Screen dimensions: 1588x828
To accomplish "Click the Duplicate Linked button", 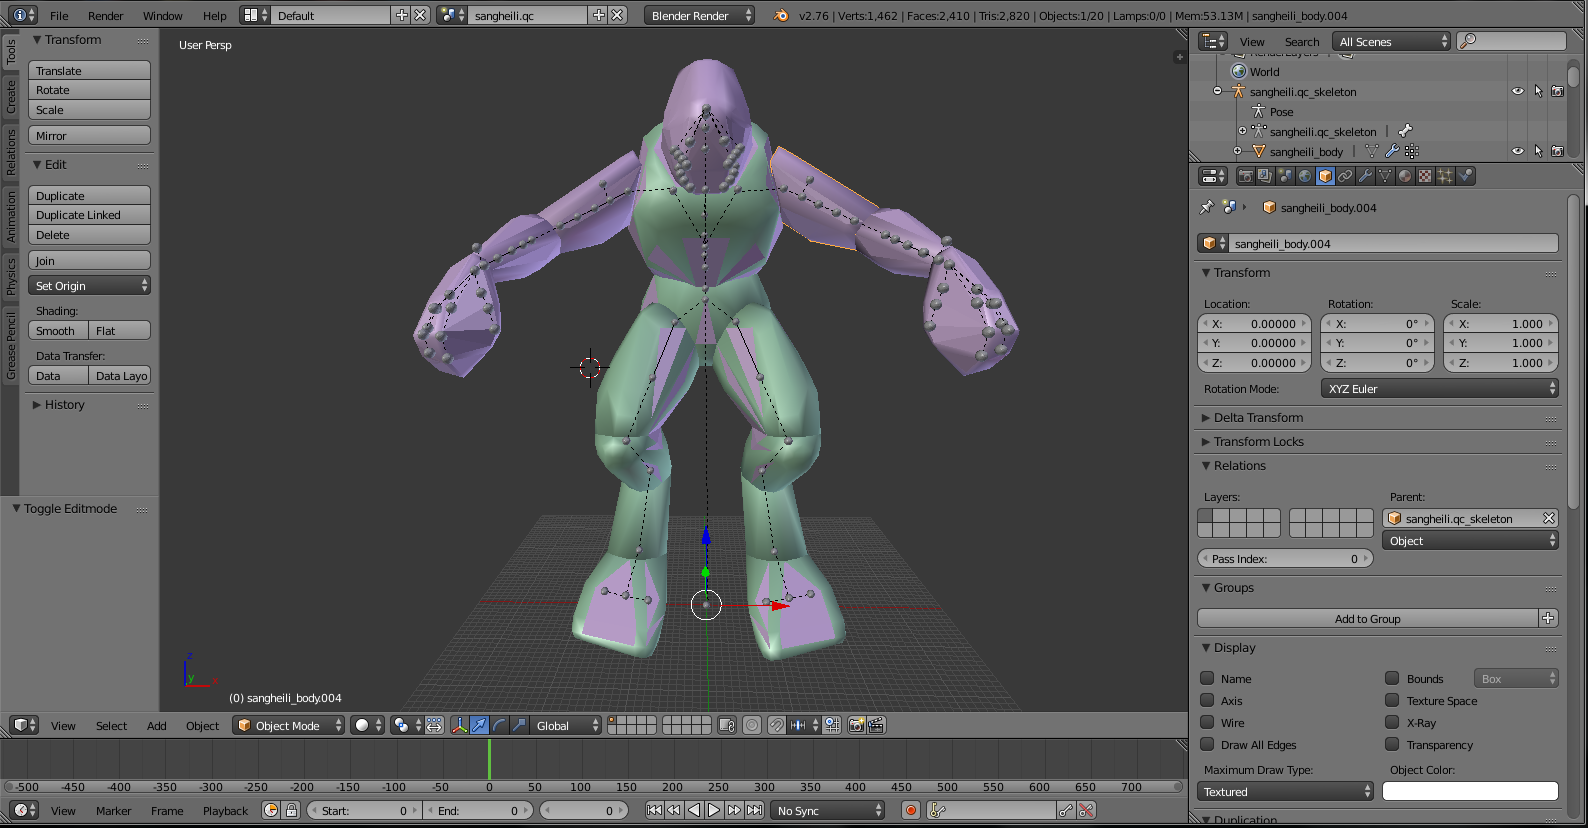I will point(89,215).
